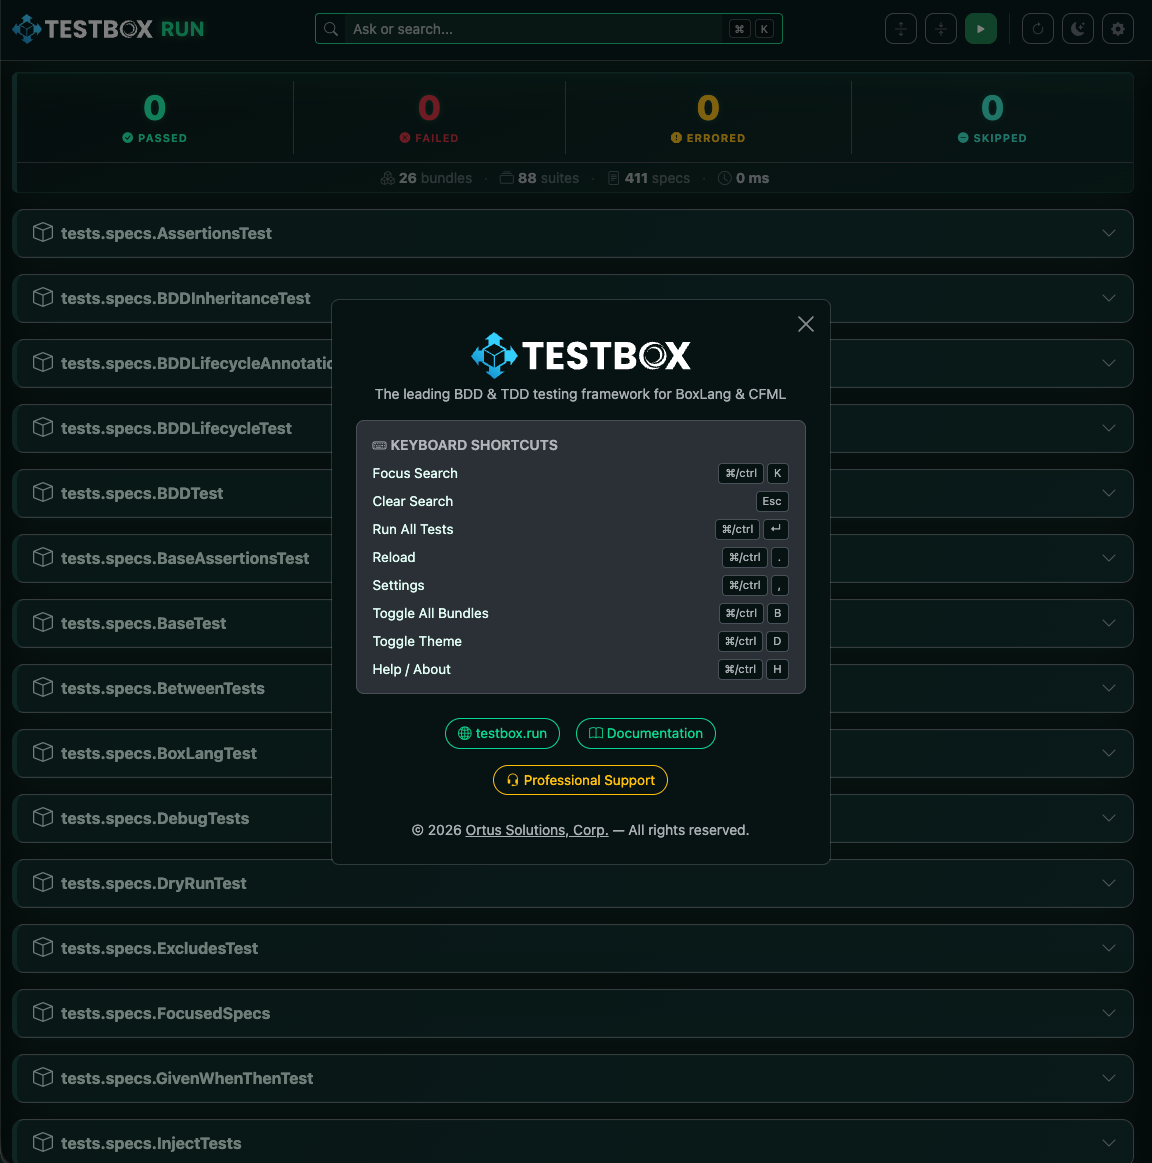Visit the testbox.run website

[502, 733]
